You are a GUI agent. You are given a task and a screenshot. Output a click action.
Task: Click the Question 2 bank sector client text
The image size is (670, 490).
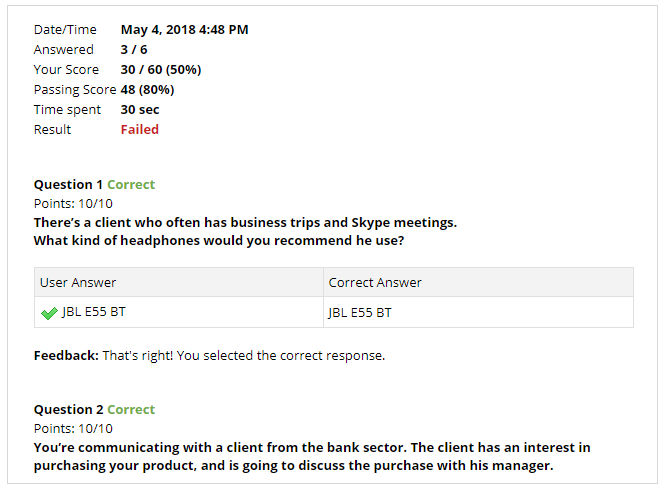tap(311, 457)
